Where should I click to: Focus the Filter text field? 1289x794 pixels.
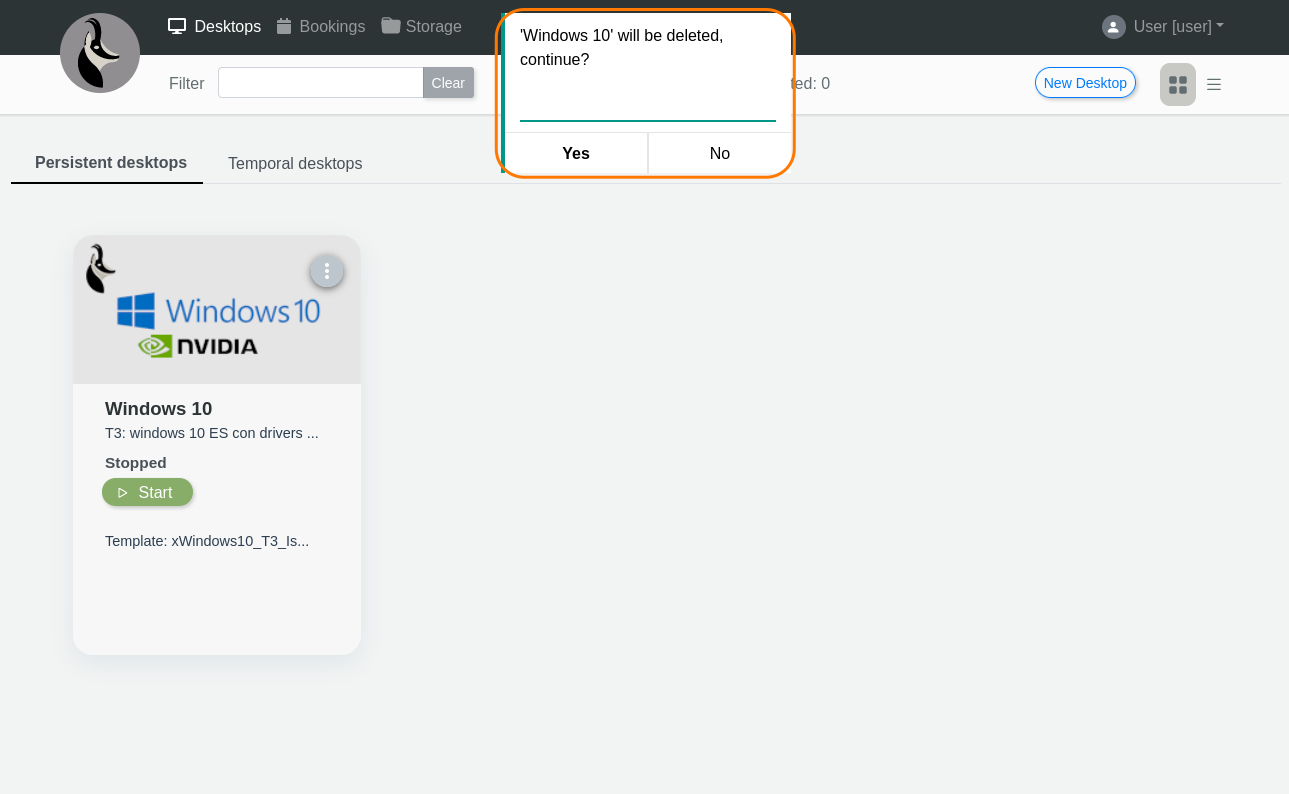point(320,83)
